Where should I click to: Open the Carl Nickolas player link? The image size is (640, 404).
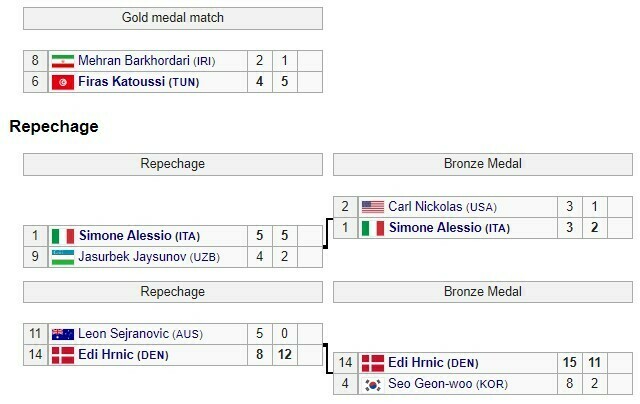pos(425,207)
